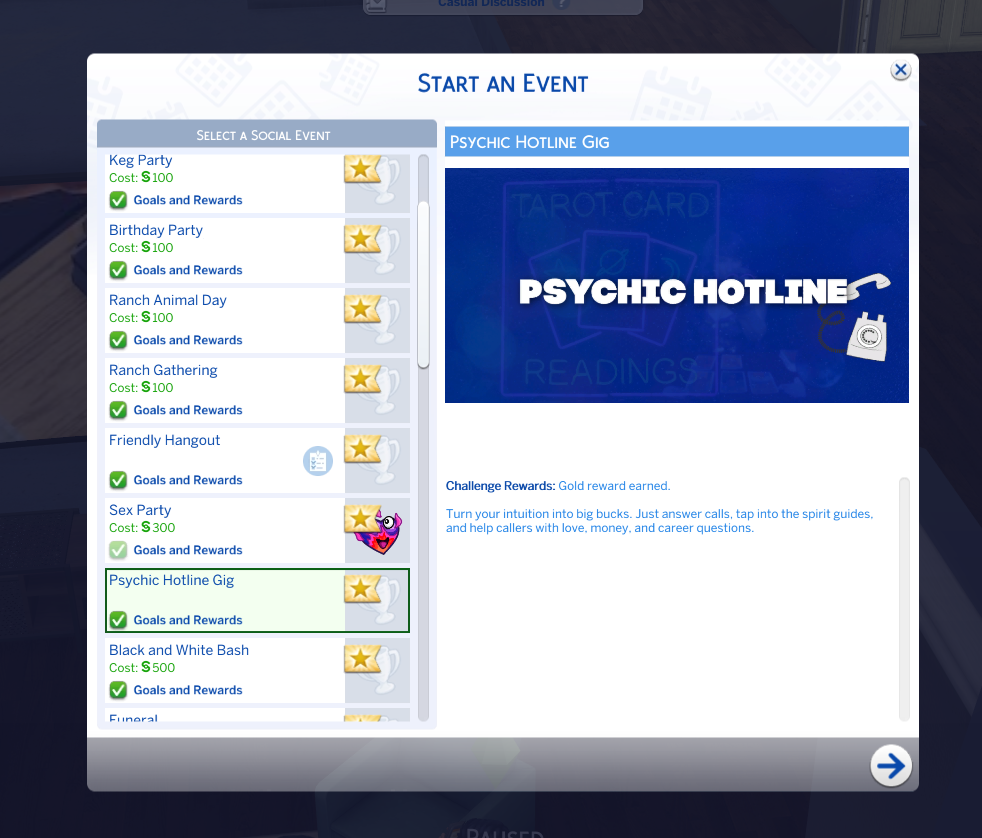Screen dimensions: 982x838
Task: Proceed with the blue arrow next button
Action: pos(891,765)
